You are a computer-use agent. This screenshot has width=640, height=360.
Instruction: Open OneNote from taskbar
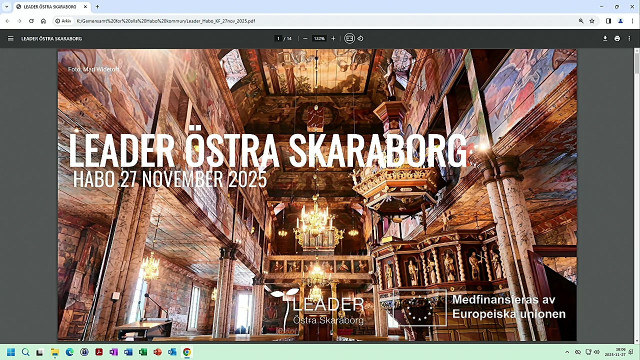113,352
